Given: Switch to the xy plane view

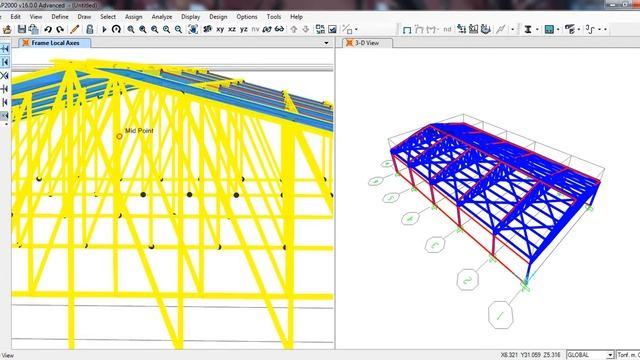Looking at the screenshot, I should (x=220, y=29).
